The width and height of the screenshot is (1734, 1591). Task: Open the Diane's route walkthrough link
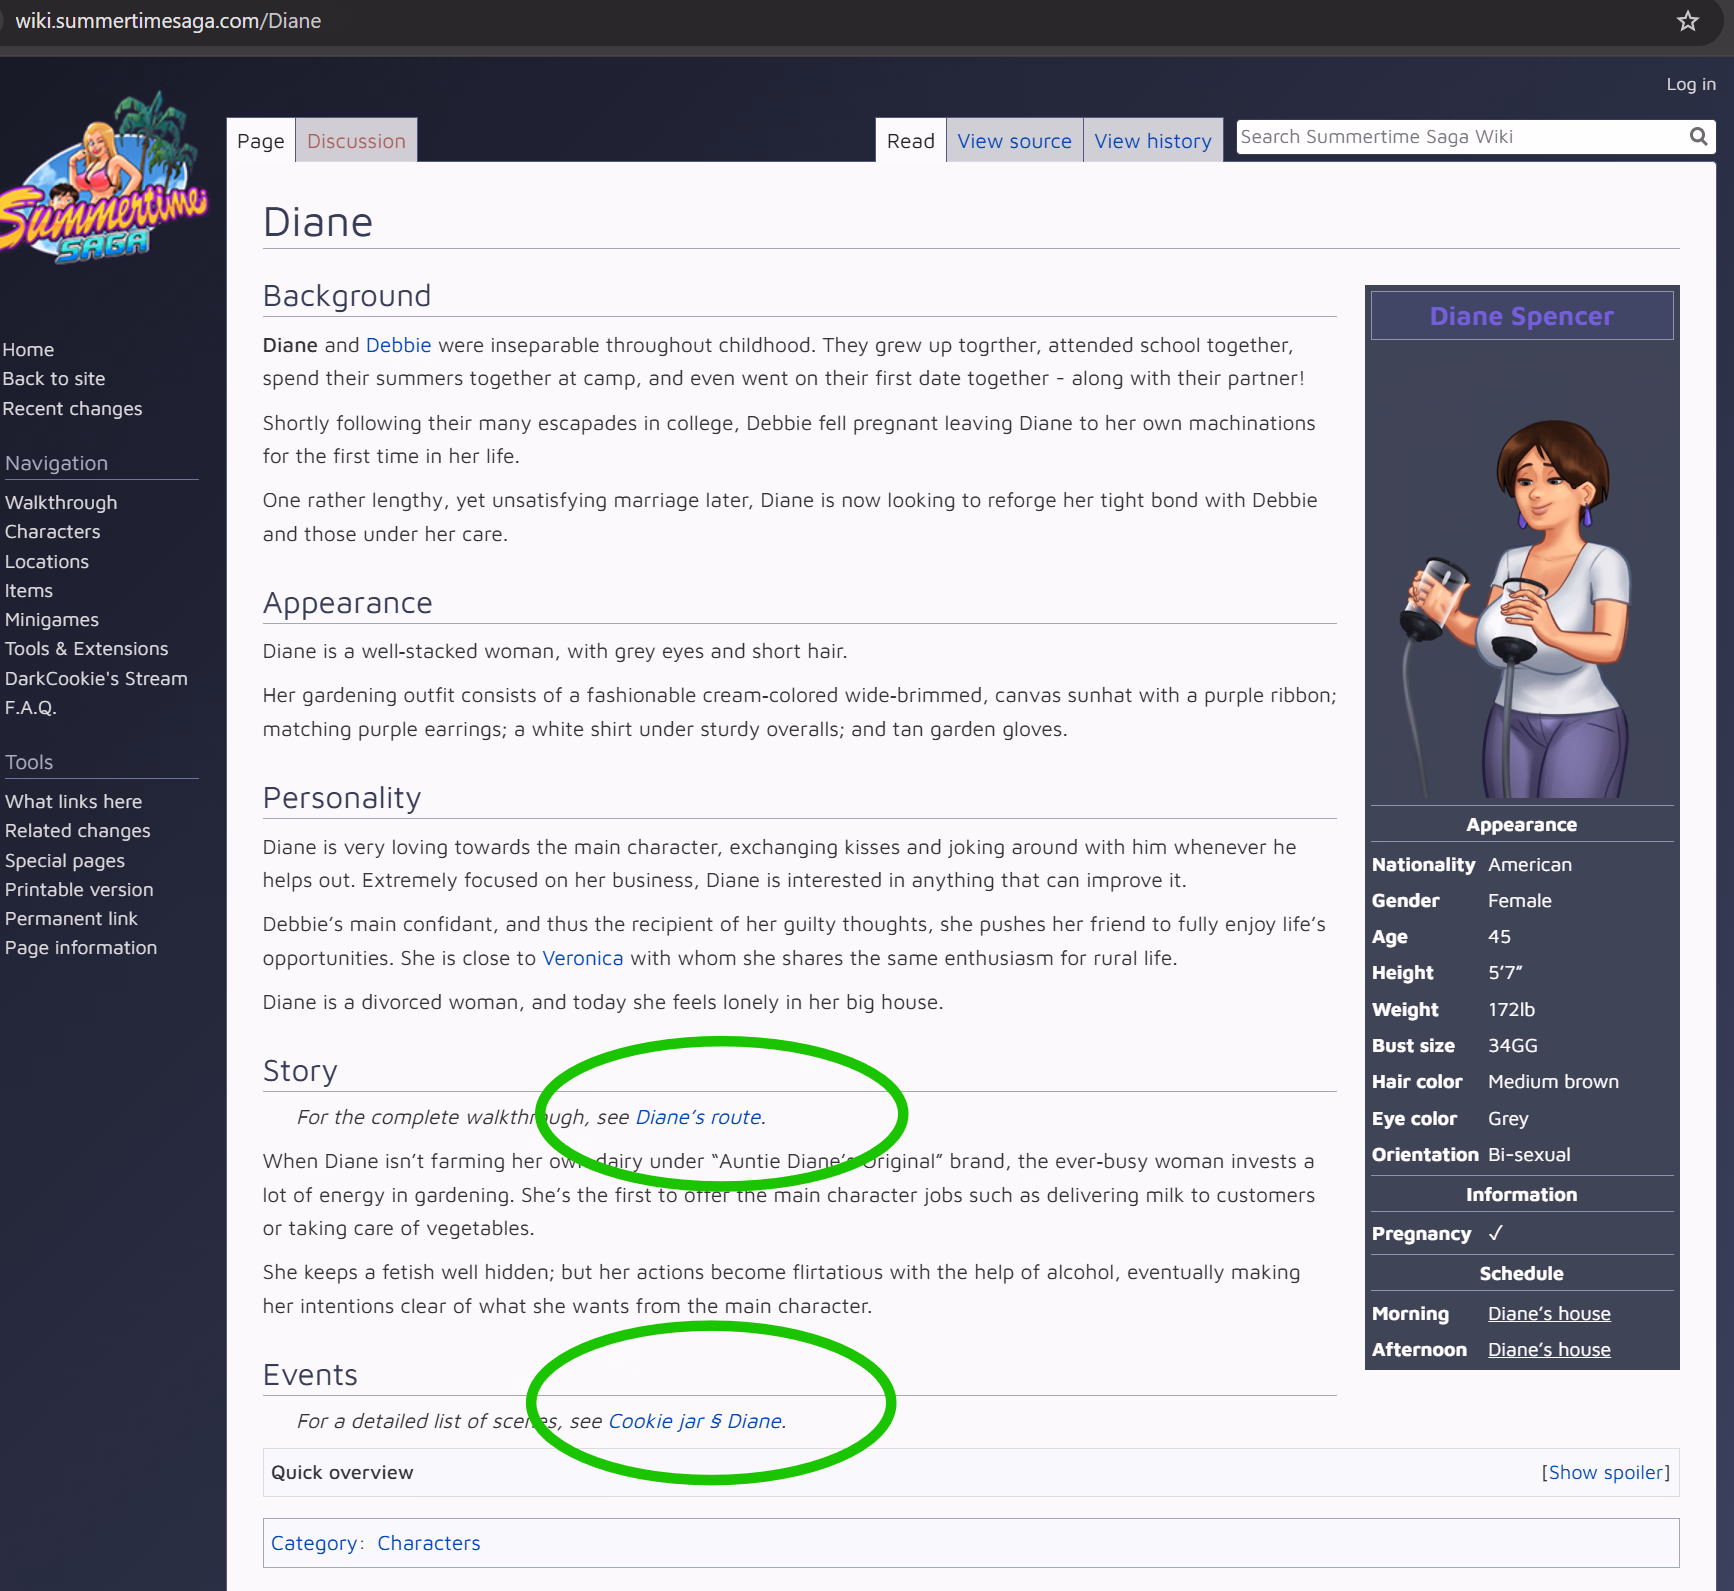[699, 1117]
